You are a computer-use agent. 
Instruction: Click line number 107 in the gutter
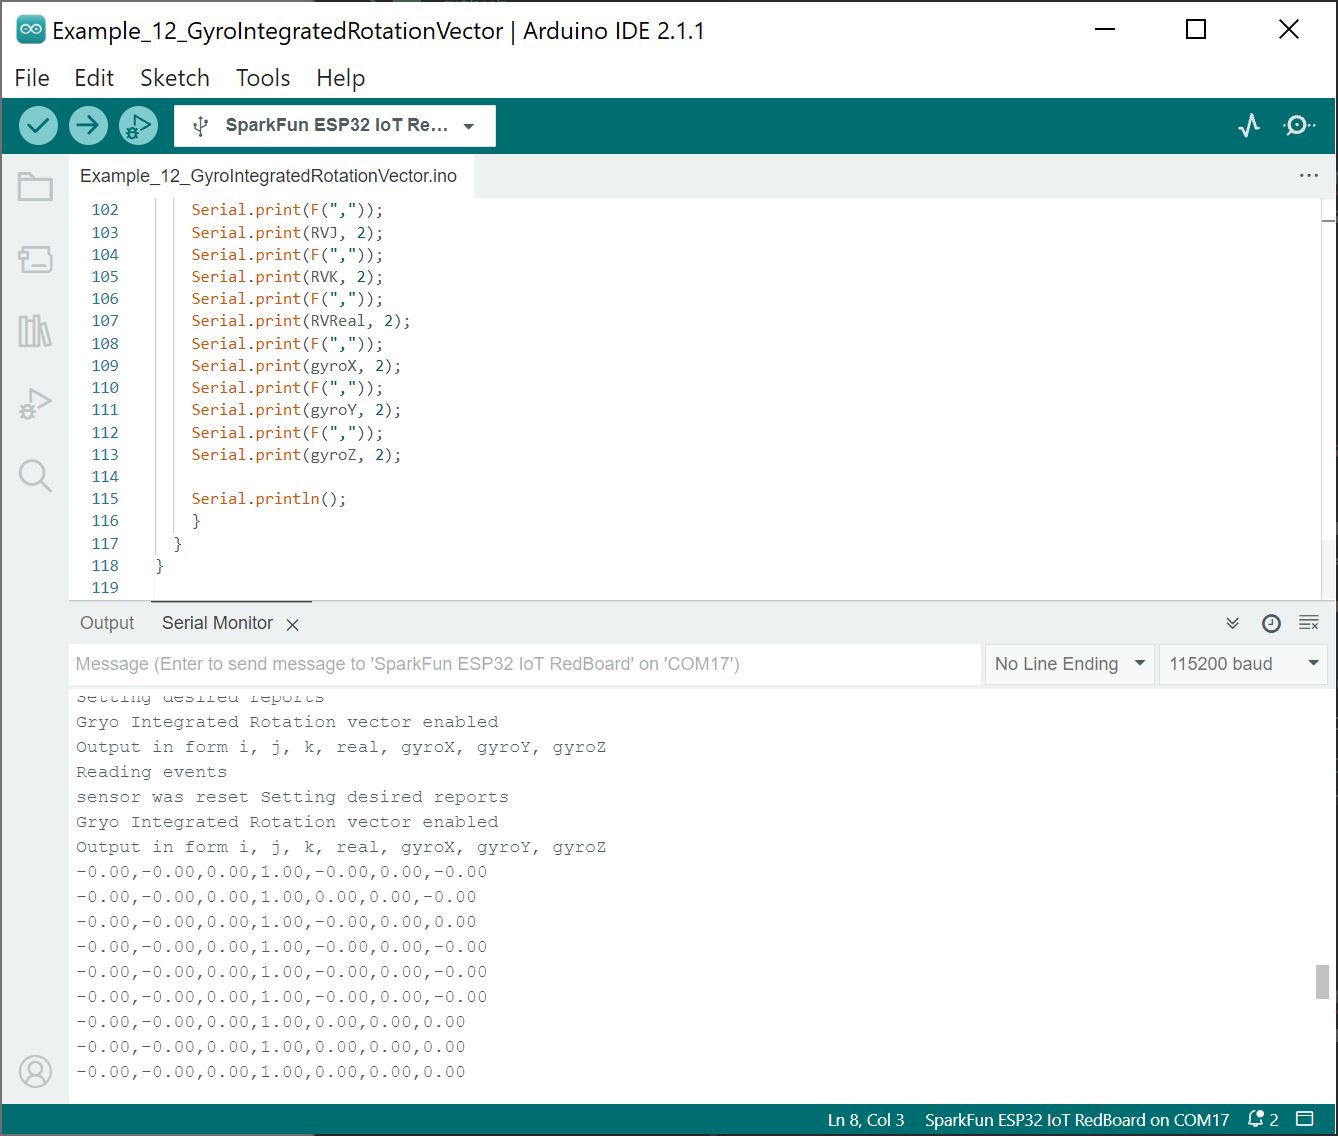click(x=105, y=321)
